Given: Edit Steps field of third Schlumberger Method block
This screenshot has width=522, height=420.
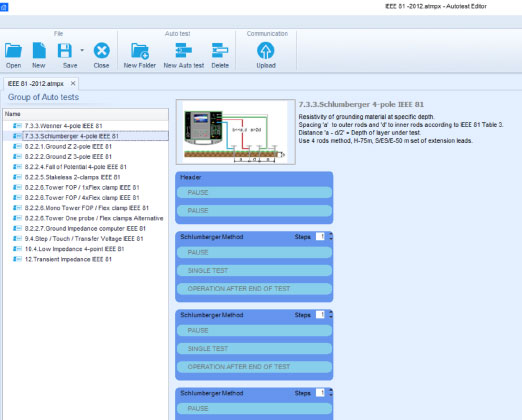Looking at the screenshot, I should click(320, 393).
